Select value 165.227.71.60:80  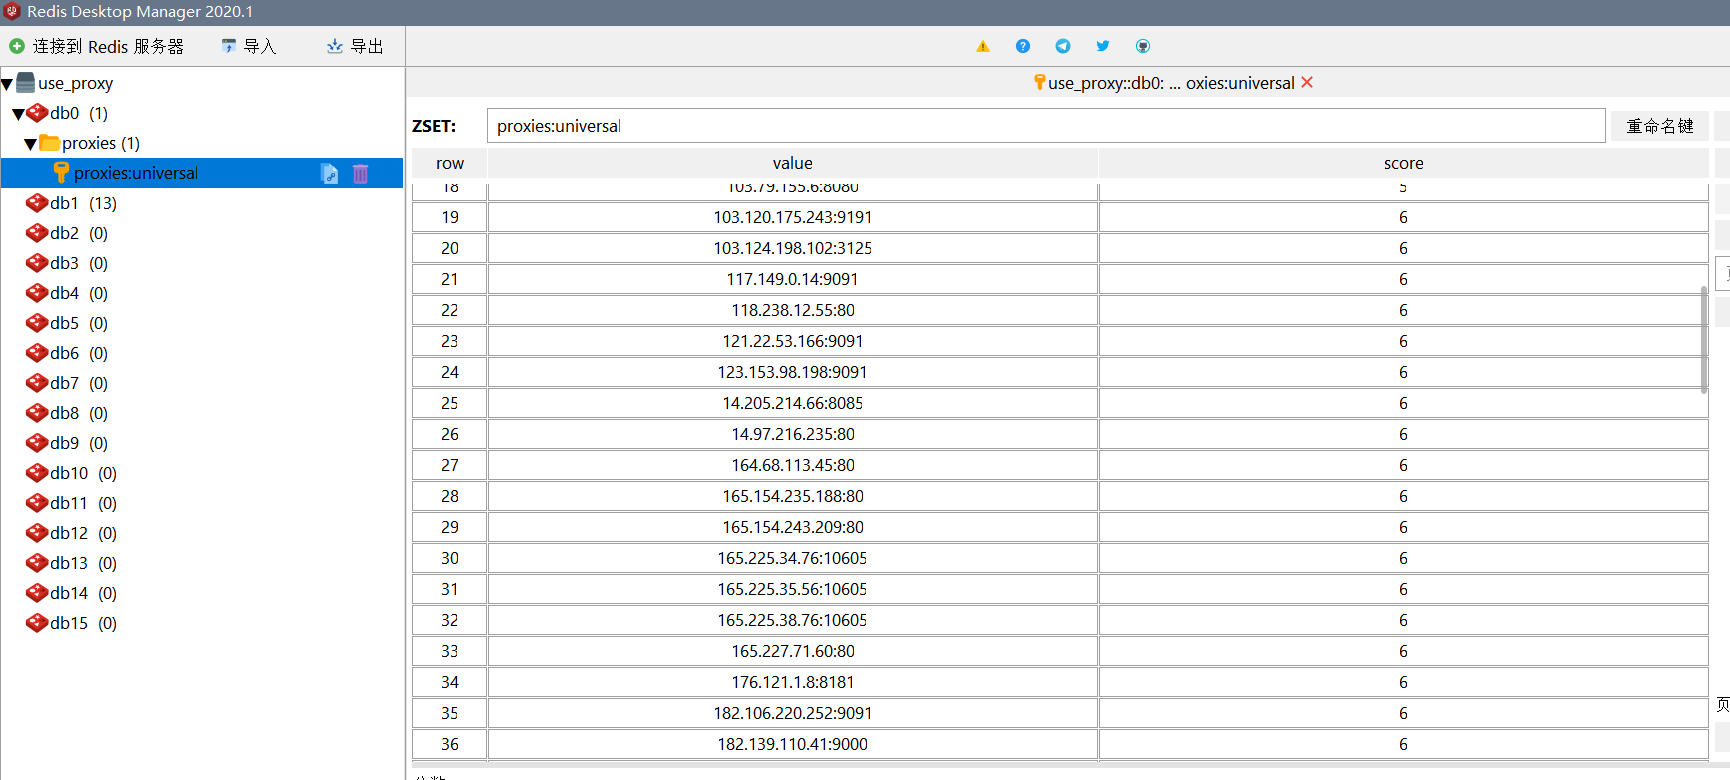(793, 651)
